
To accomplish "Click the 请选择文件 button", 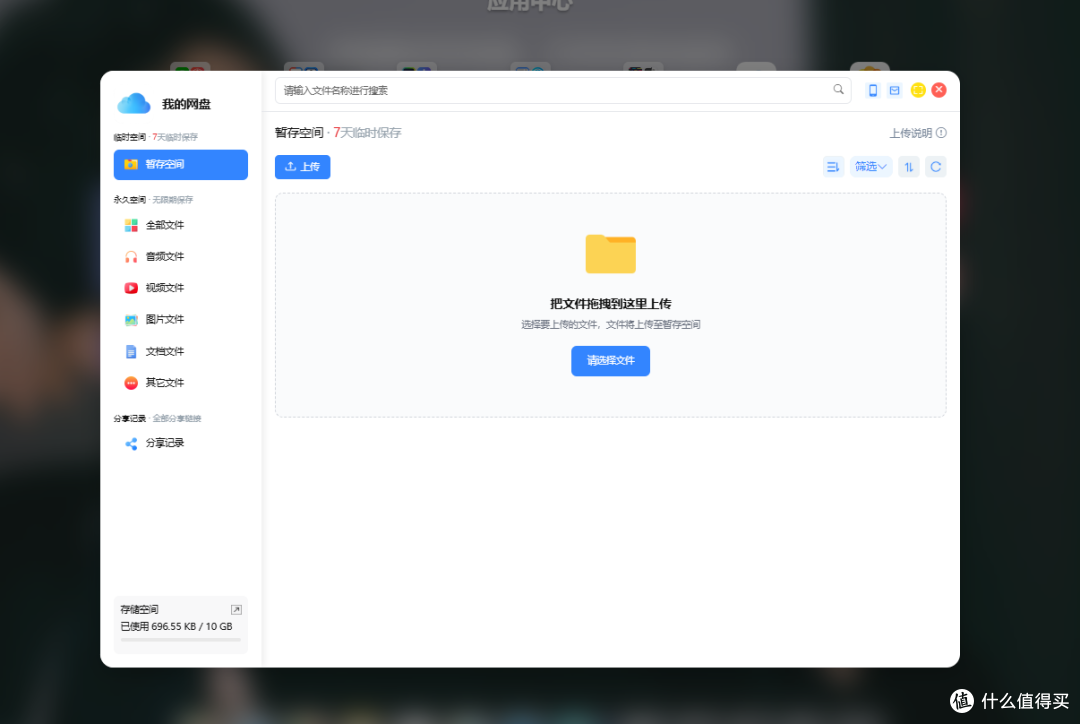I will coord(610,361).
